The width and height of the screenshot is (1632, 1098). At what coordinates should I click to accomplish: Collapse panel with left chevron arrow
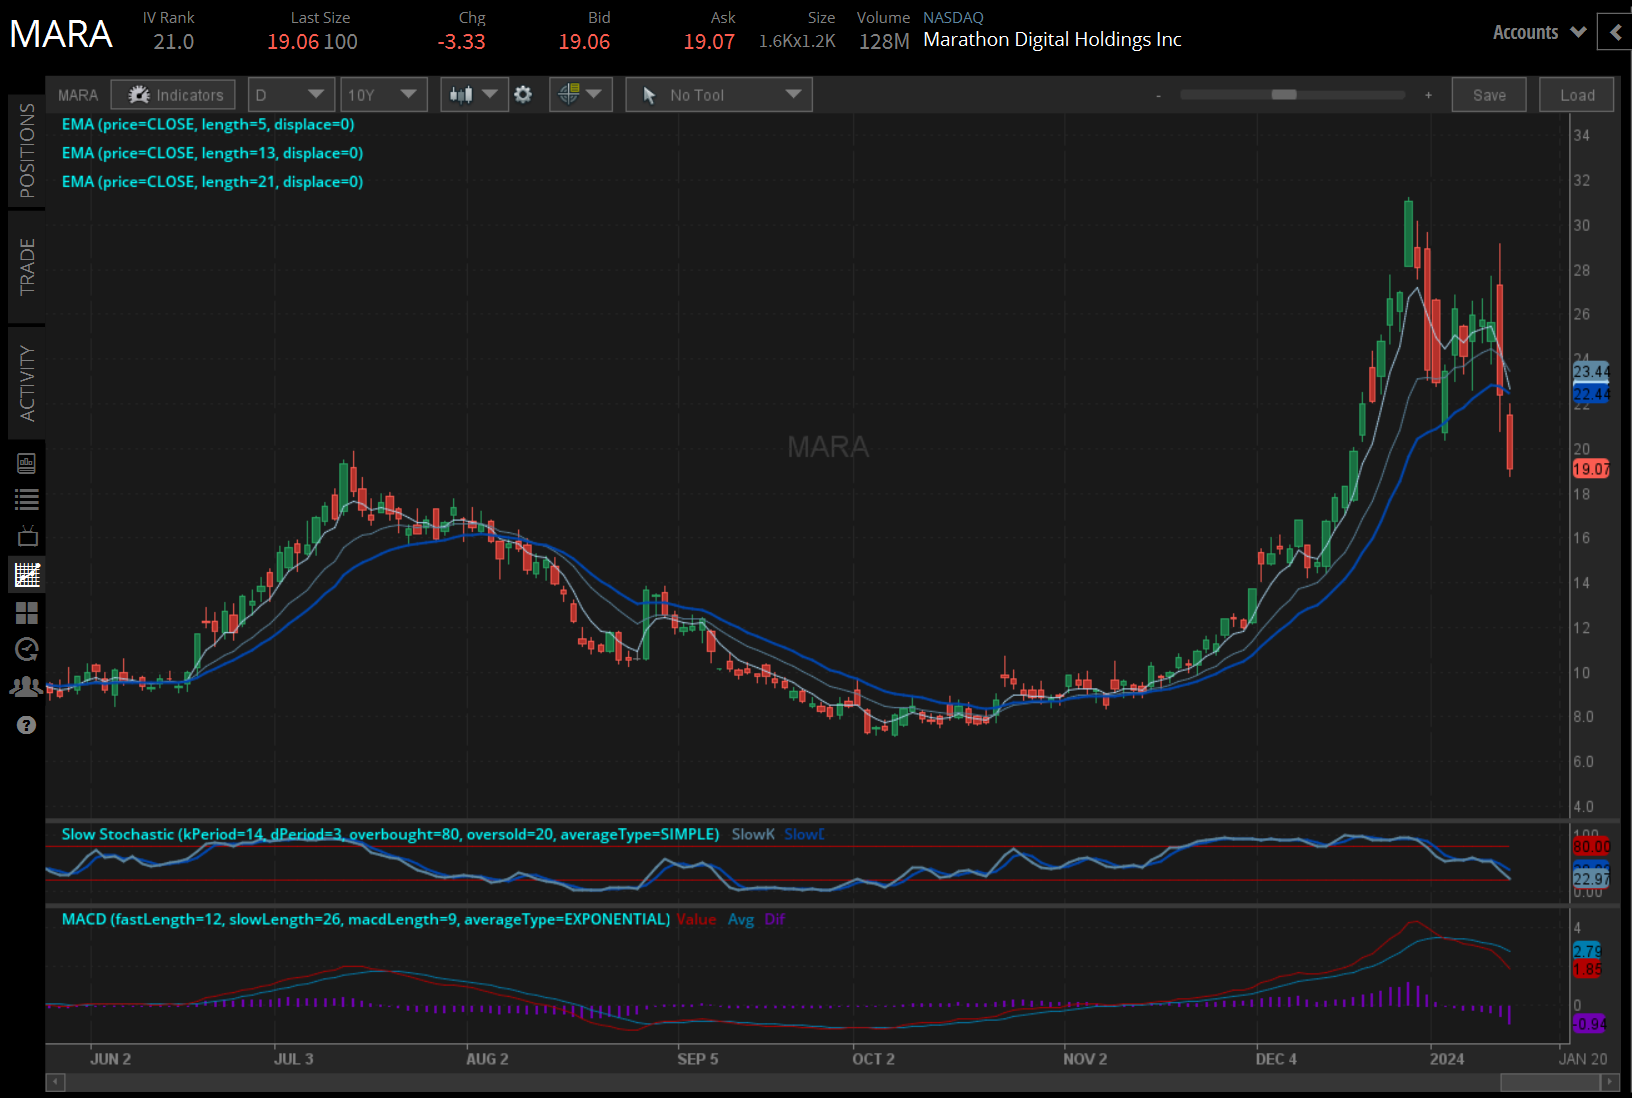click(x=1615, y=32)
